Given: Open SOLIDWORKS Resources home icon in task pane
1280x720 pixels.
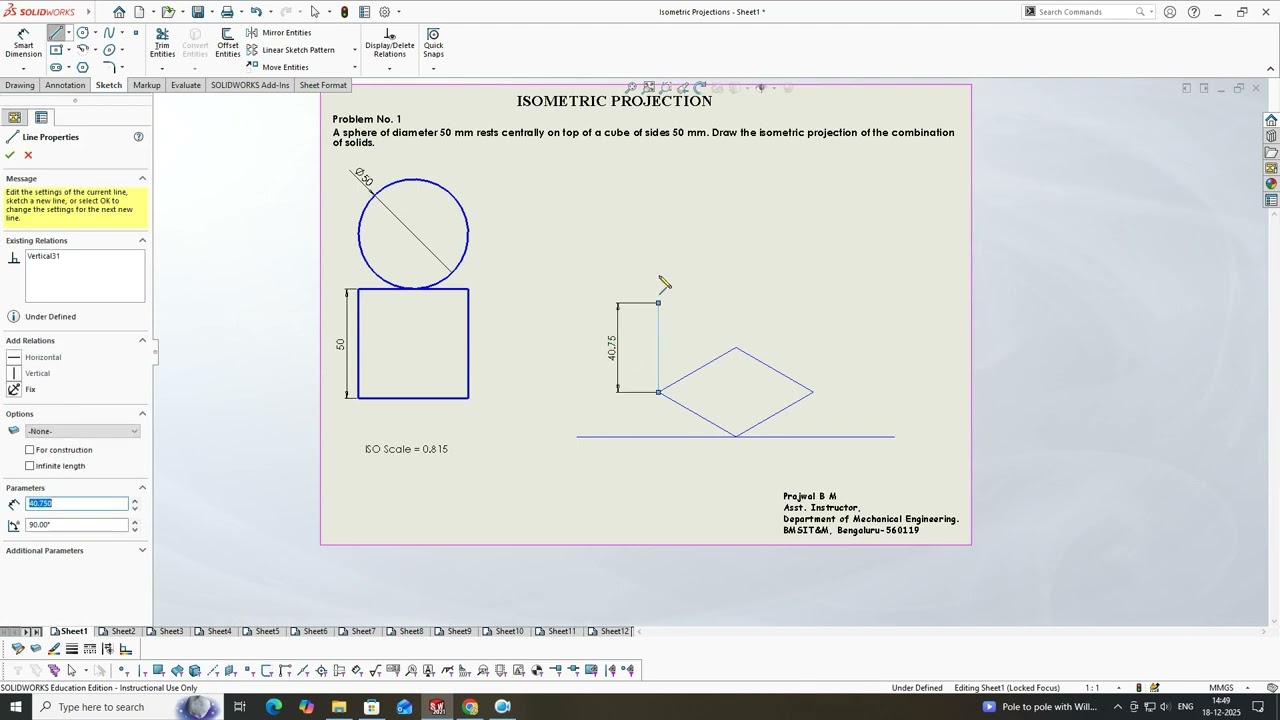Looking at the screenshot, I should [x=1271, y=120].
